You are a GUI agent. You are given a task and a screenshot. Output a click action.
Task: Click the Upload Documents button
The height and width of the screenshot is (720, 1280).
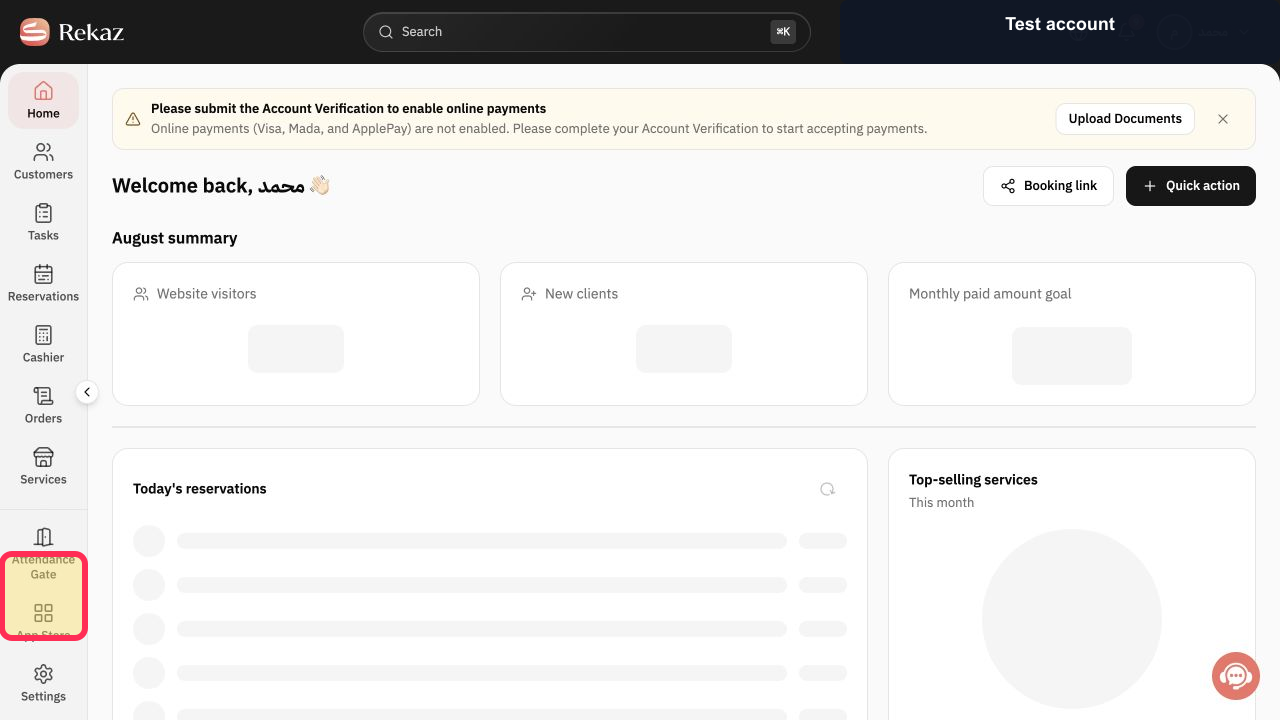tap(1125, 119)
